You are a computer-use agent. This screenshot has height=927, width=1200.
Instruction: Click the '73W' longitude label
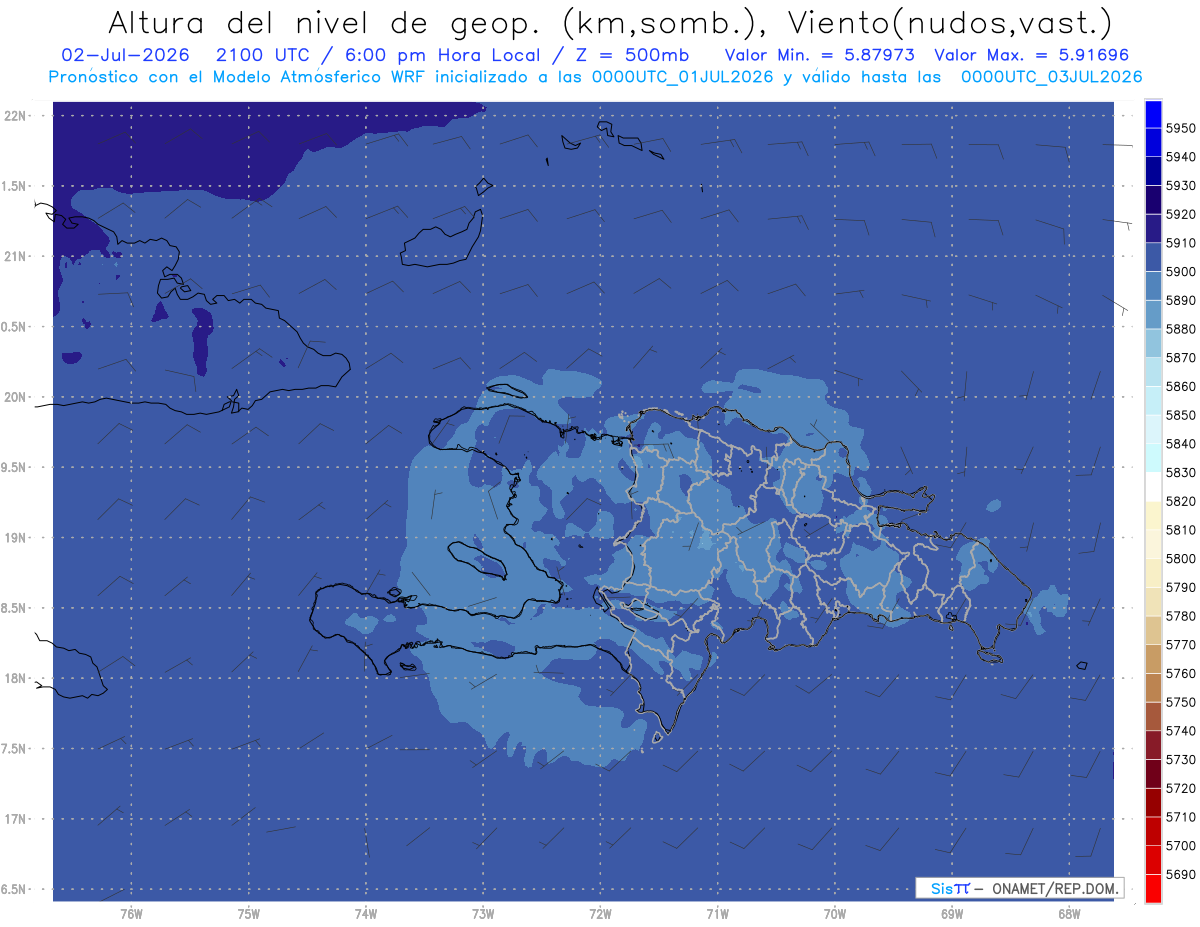(483, 914)
